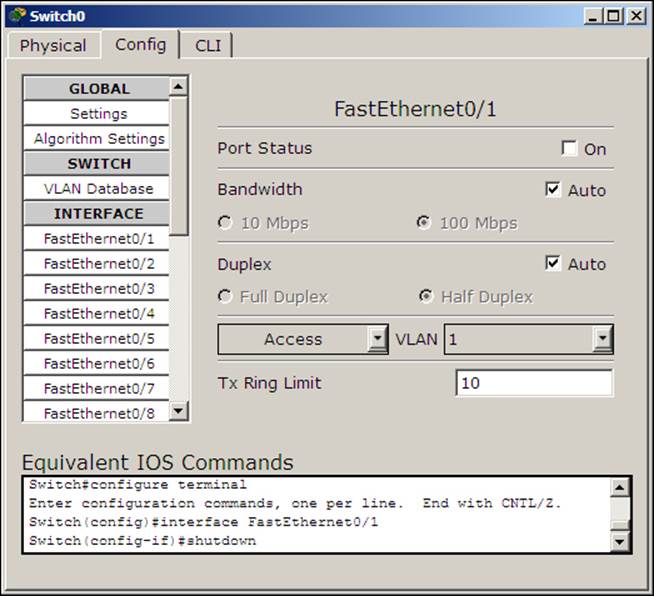Choose the 100 Mbps radio button
This screenshot has height=596, width=654.
(424, 222)
